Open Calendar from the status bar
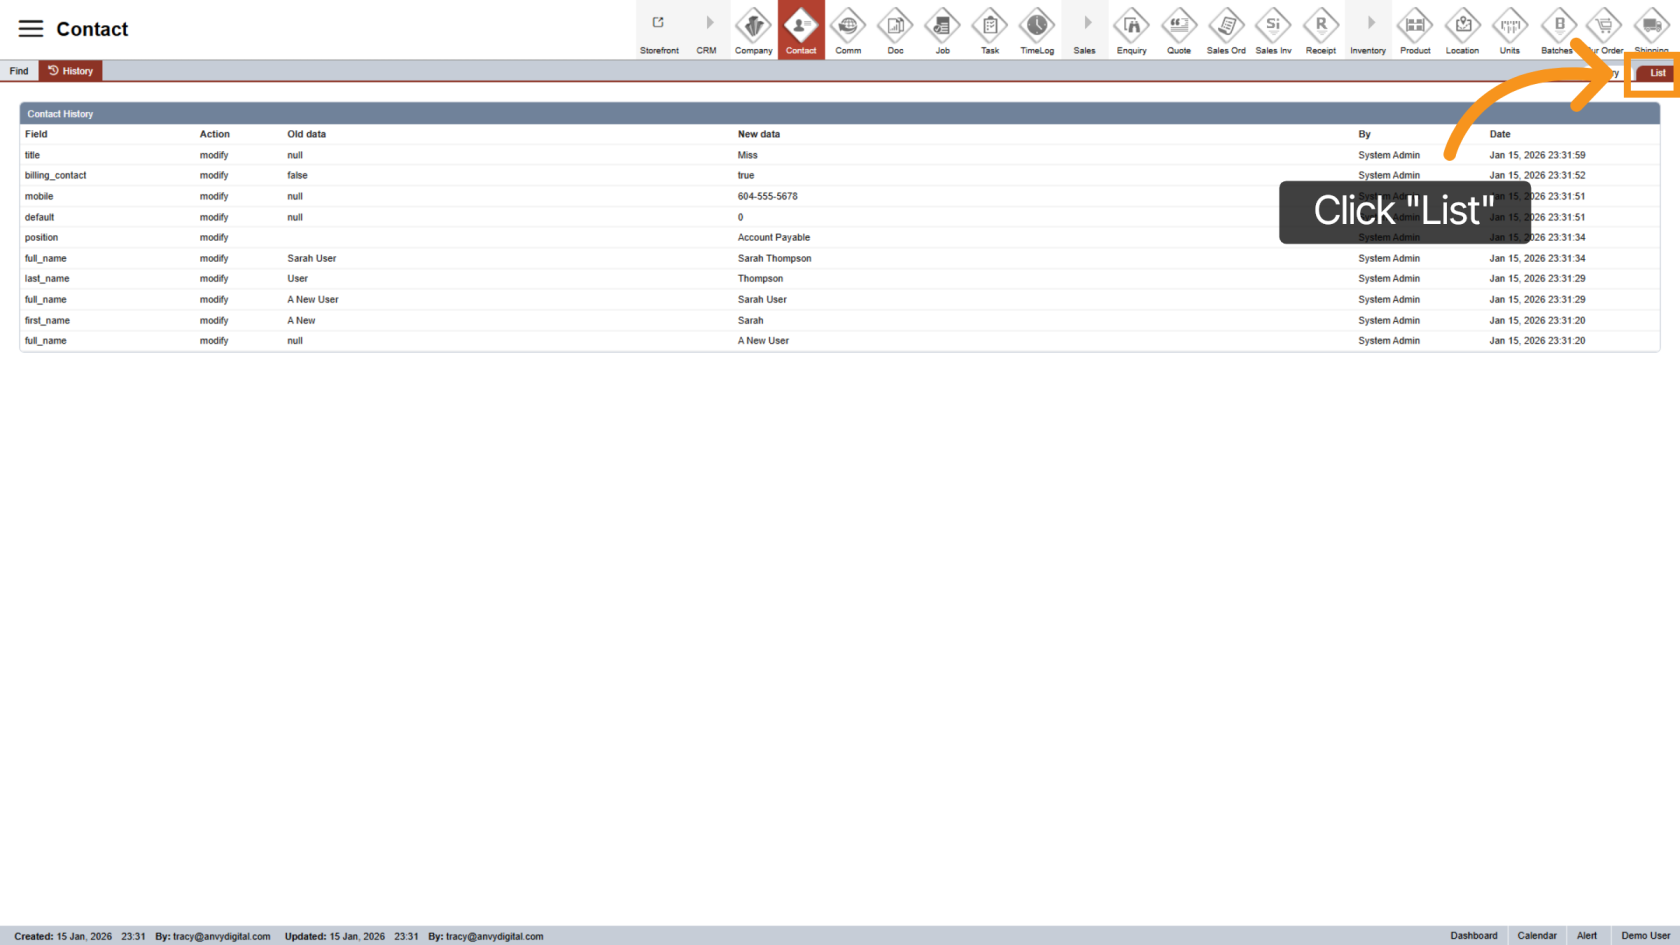This screenshot has height=945, width=1680. 1537,936
